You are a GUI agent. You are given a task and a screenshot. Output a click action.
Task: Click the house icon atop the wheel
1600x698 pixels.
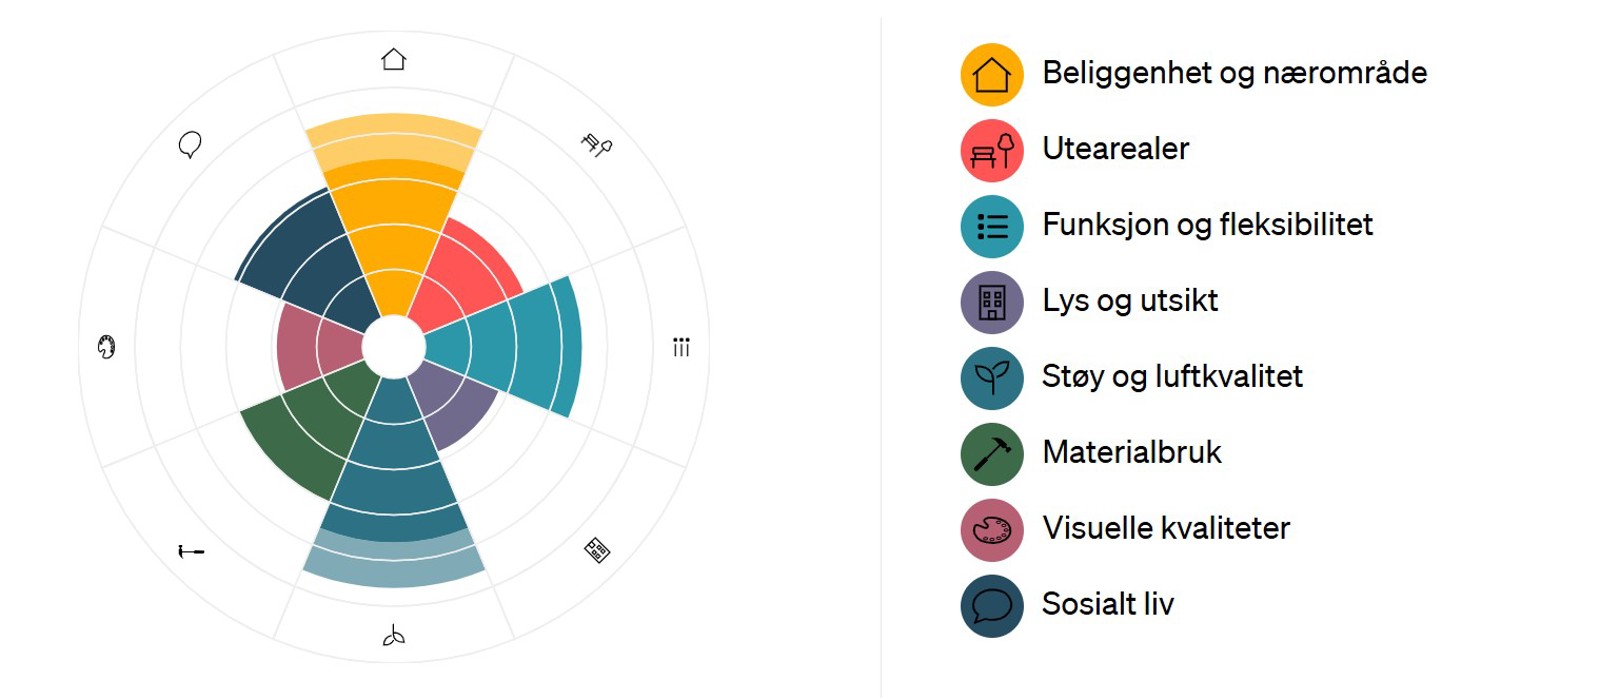(x=394, y=59)
